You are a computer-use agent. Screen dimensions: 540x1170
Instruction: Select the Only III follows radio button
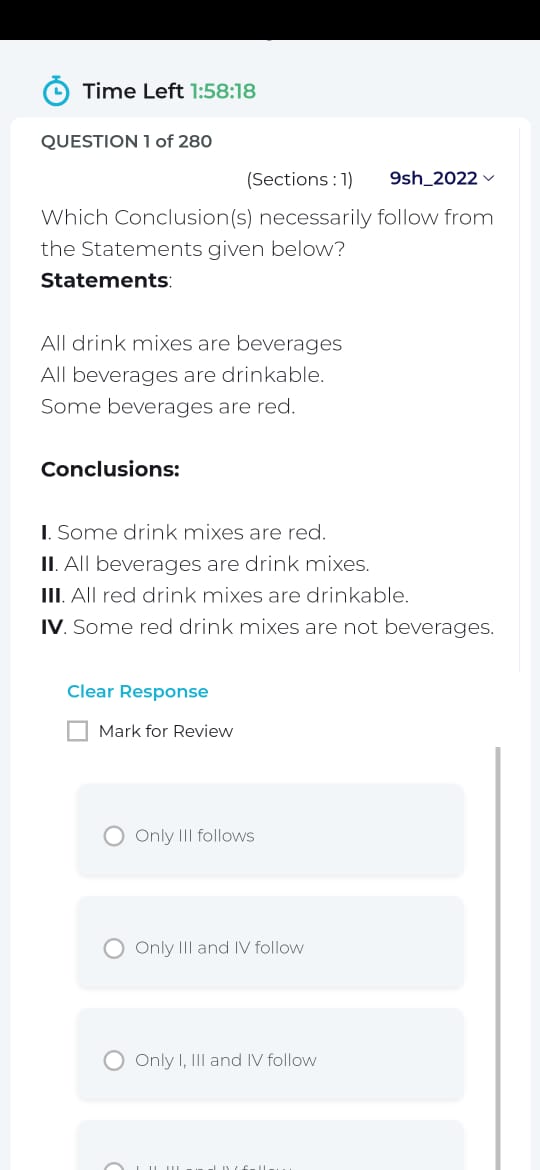[x=113, y=836]
